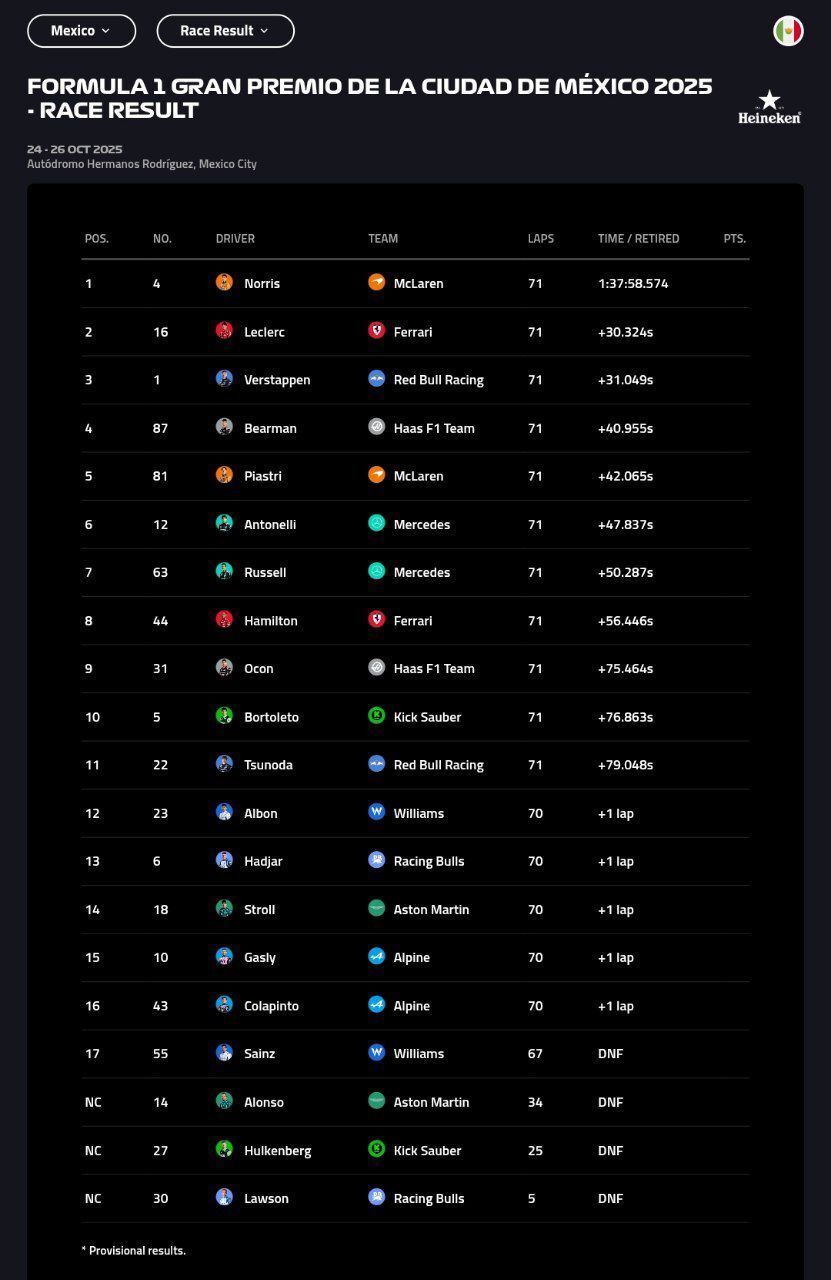Select driver Hamilton's name
The image size is (831, 1280).
click(x=270, y=621)
